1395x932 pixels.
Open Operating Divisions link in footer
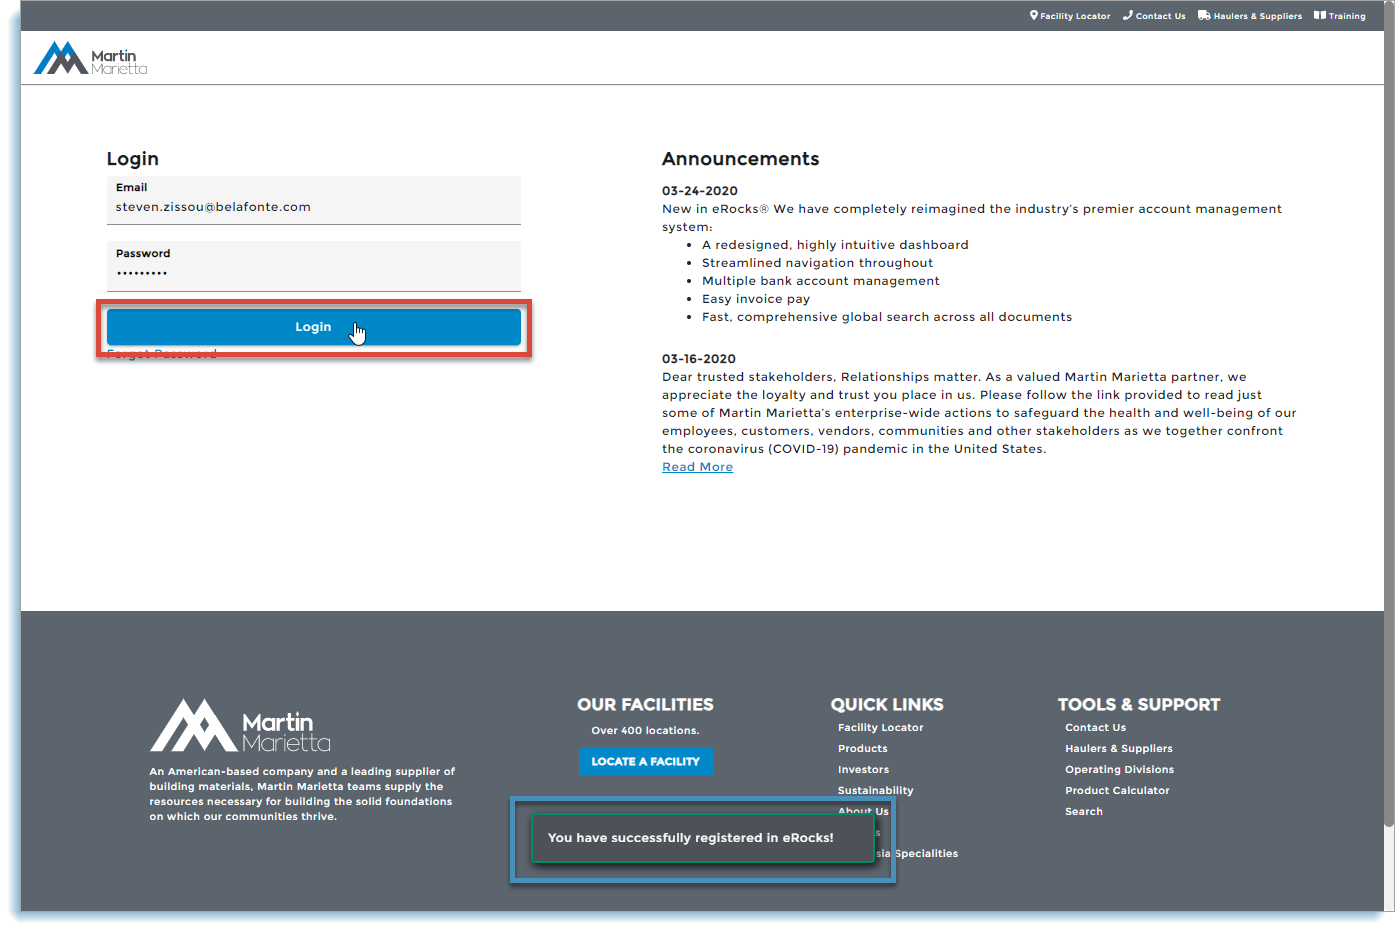click(1119, 770)
